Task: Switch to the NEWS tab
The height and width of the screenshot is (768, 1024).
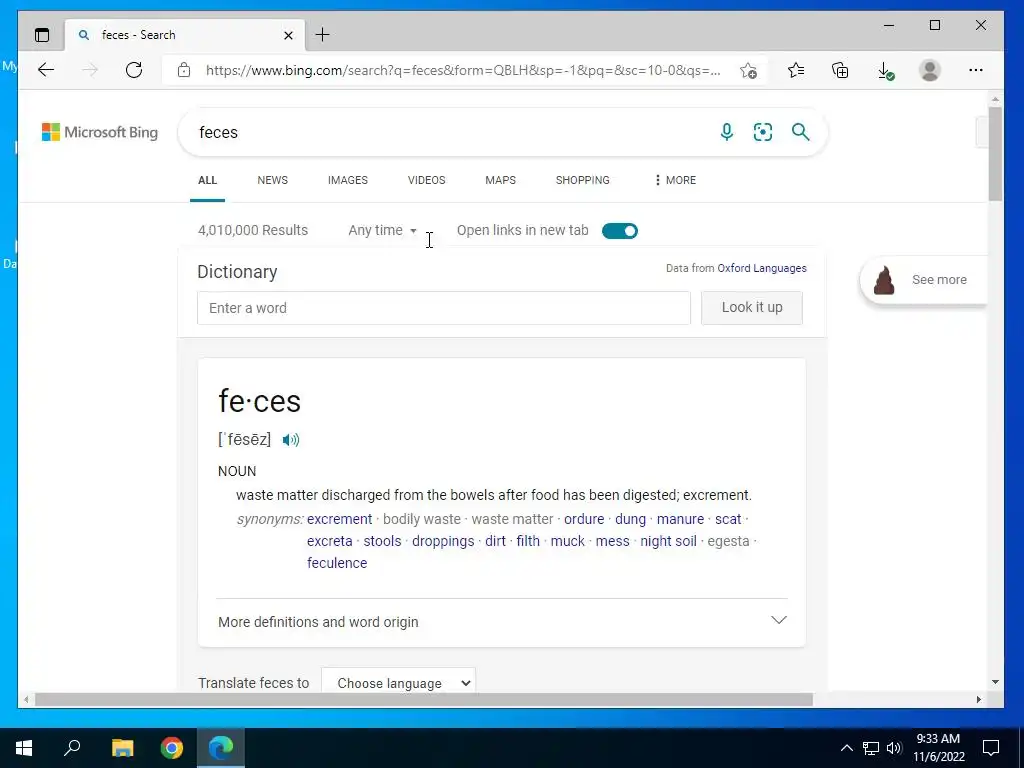Action: pos(272,180)
